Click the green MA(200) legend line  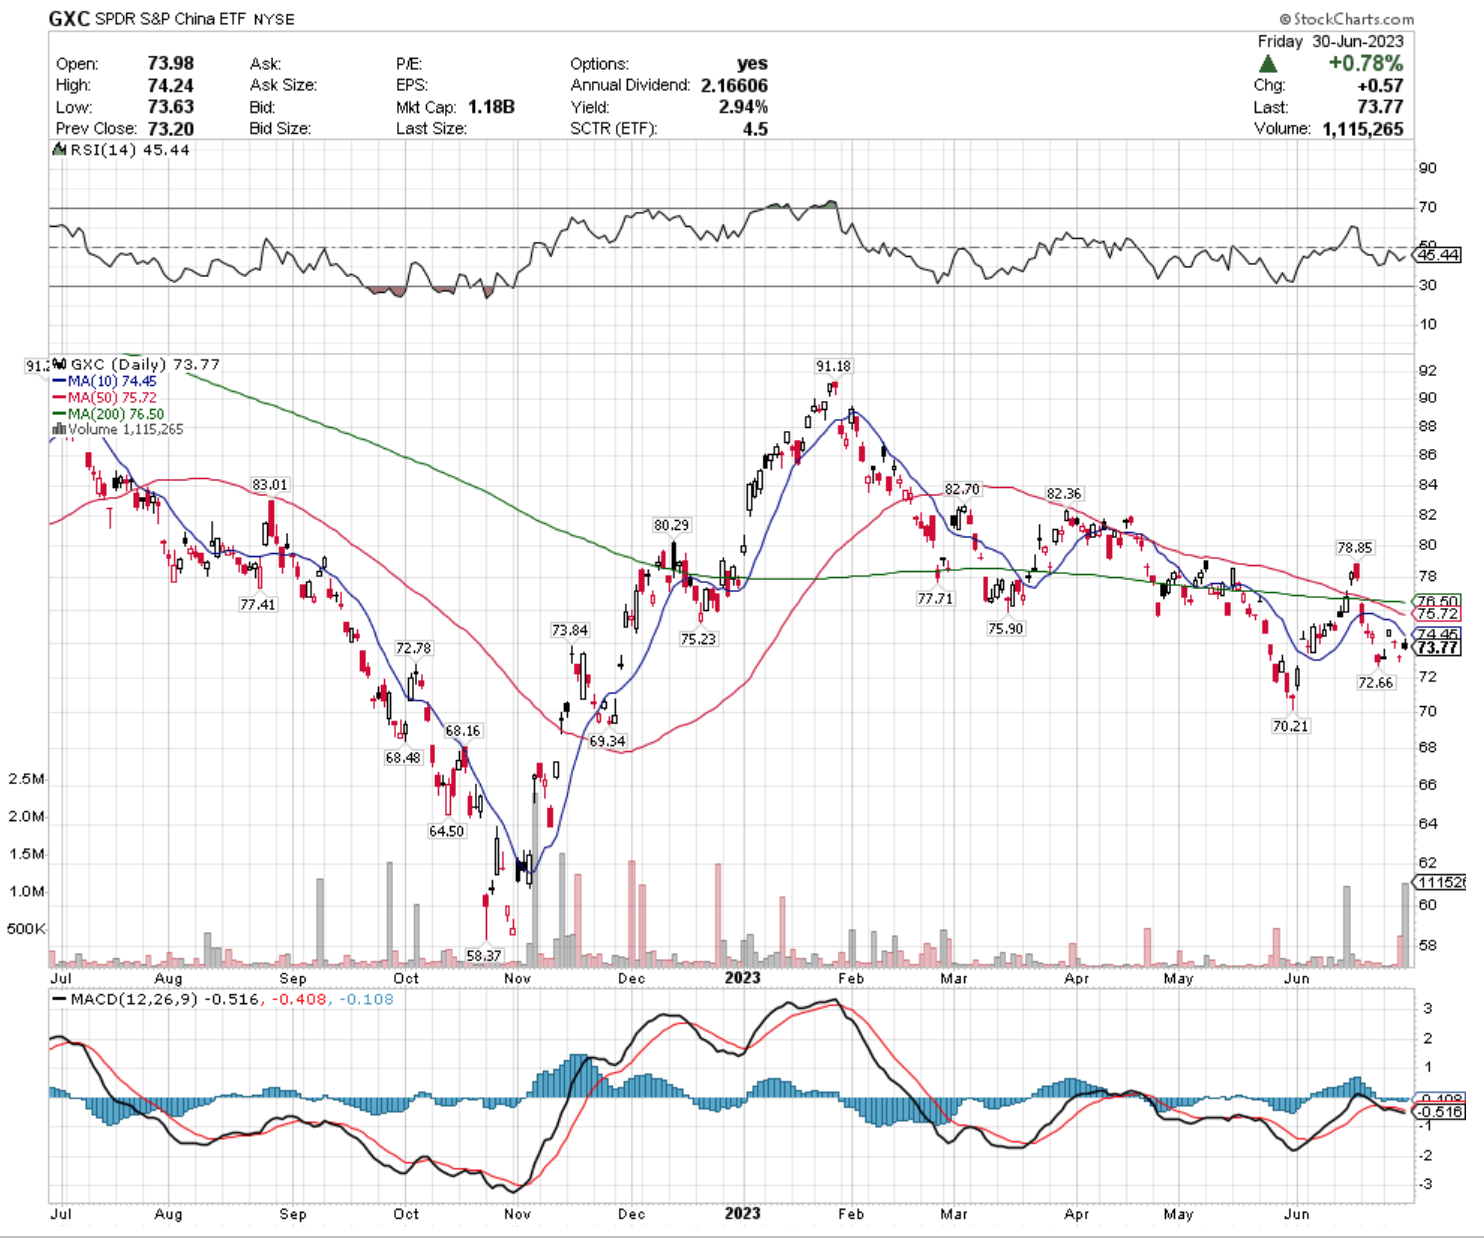point(59,413)
